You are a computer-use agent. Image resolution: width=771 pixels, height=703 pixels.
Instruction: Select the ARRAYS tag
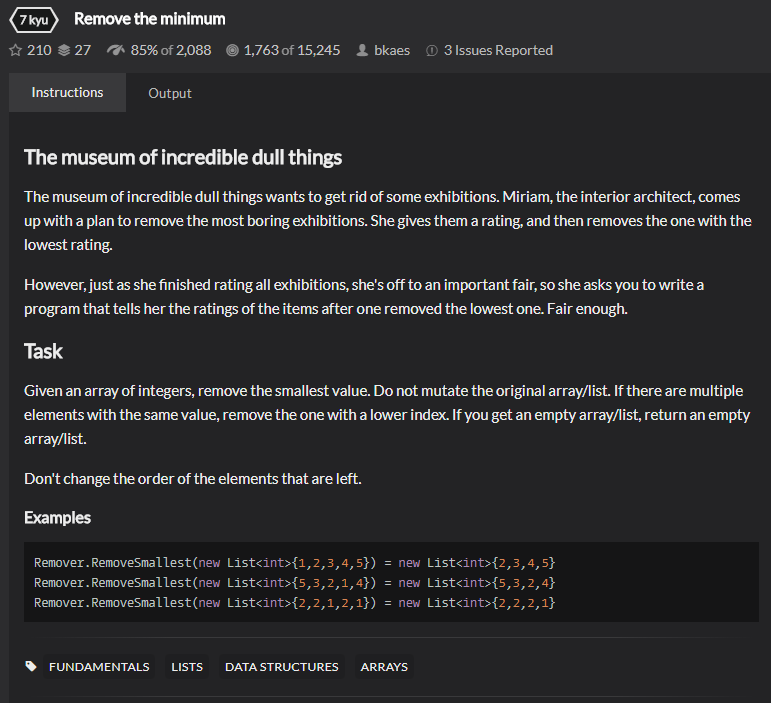point(384,667)
